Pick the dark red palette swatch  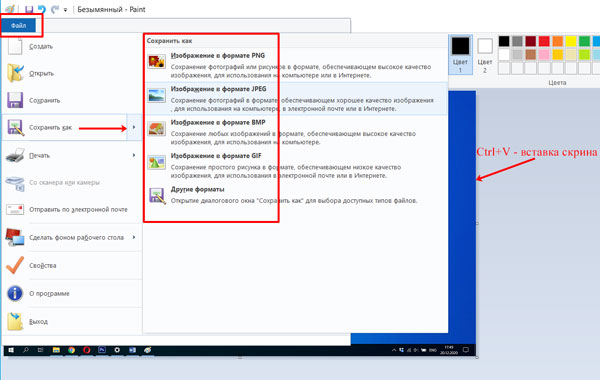click(x=531, y=41)
